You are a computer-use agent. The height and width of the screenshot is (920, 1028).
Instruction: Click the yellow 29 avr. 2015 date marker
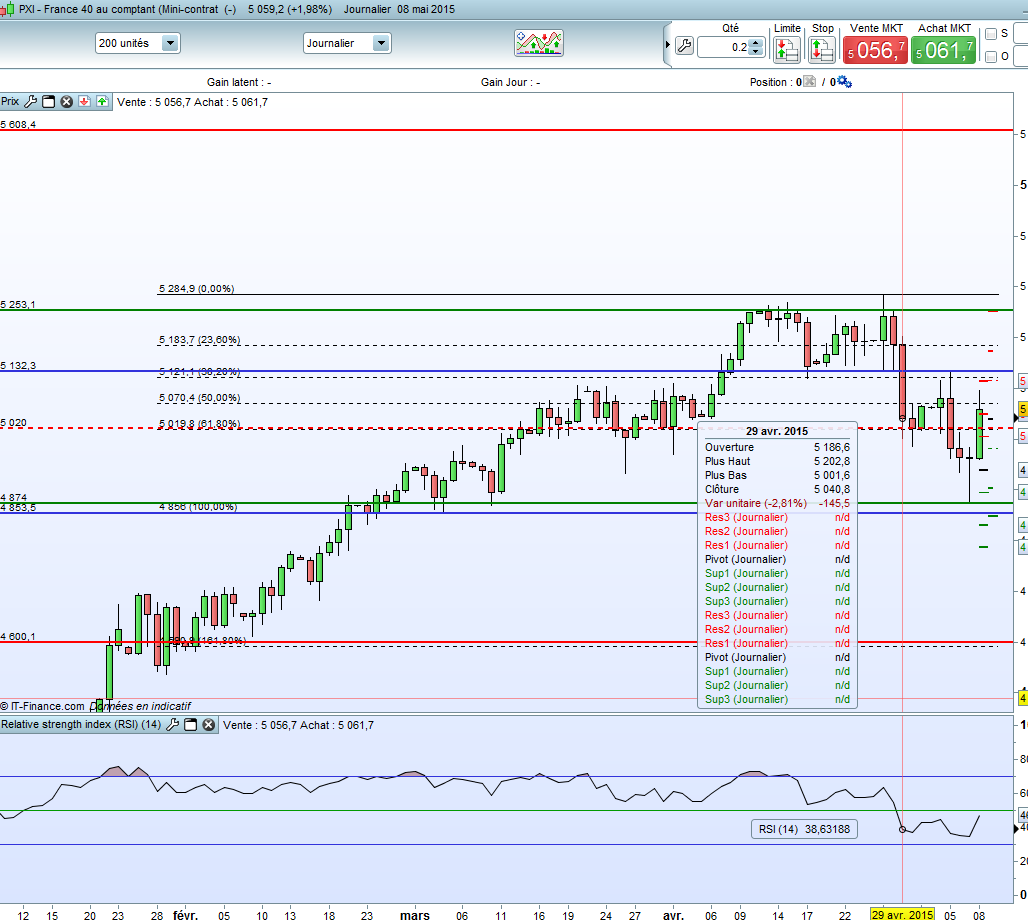click(902, 914)
